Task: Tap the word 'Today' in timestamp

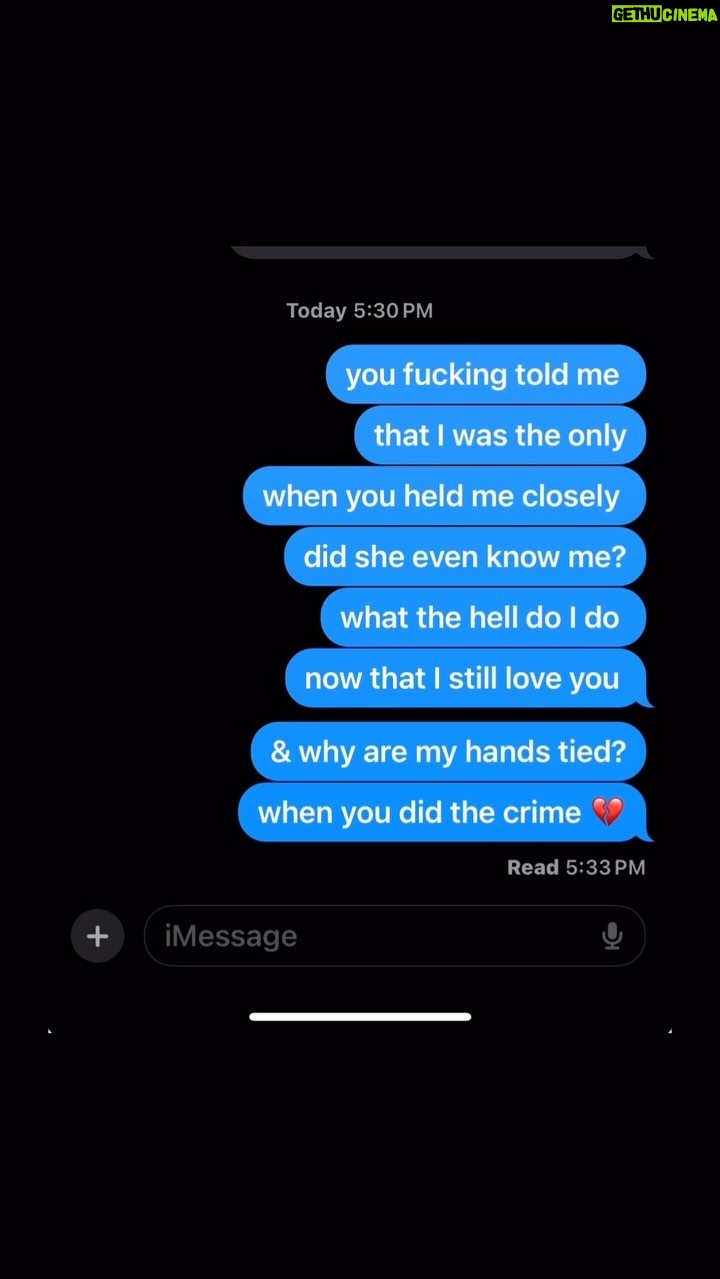Action: (316, 311)
